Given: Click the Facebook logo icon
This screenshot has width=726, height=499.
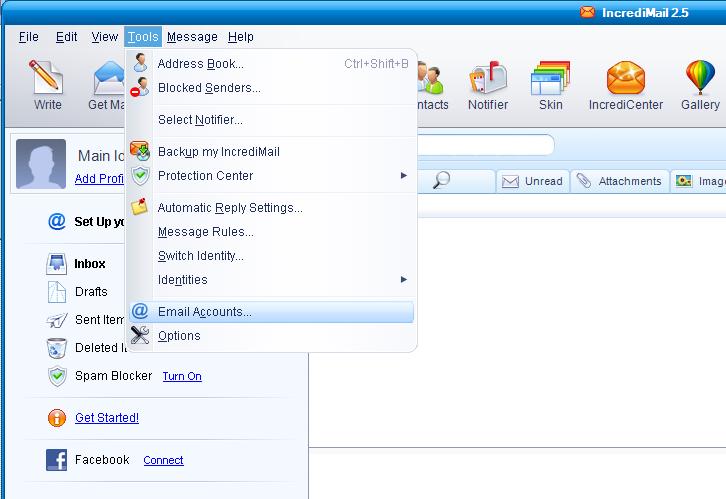Looking at the screenshot, I should tap(56, 460).
